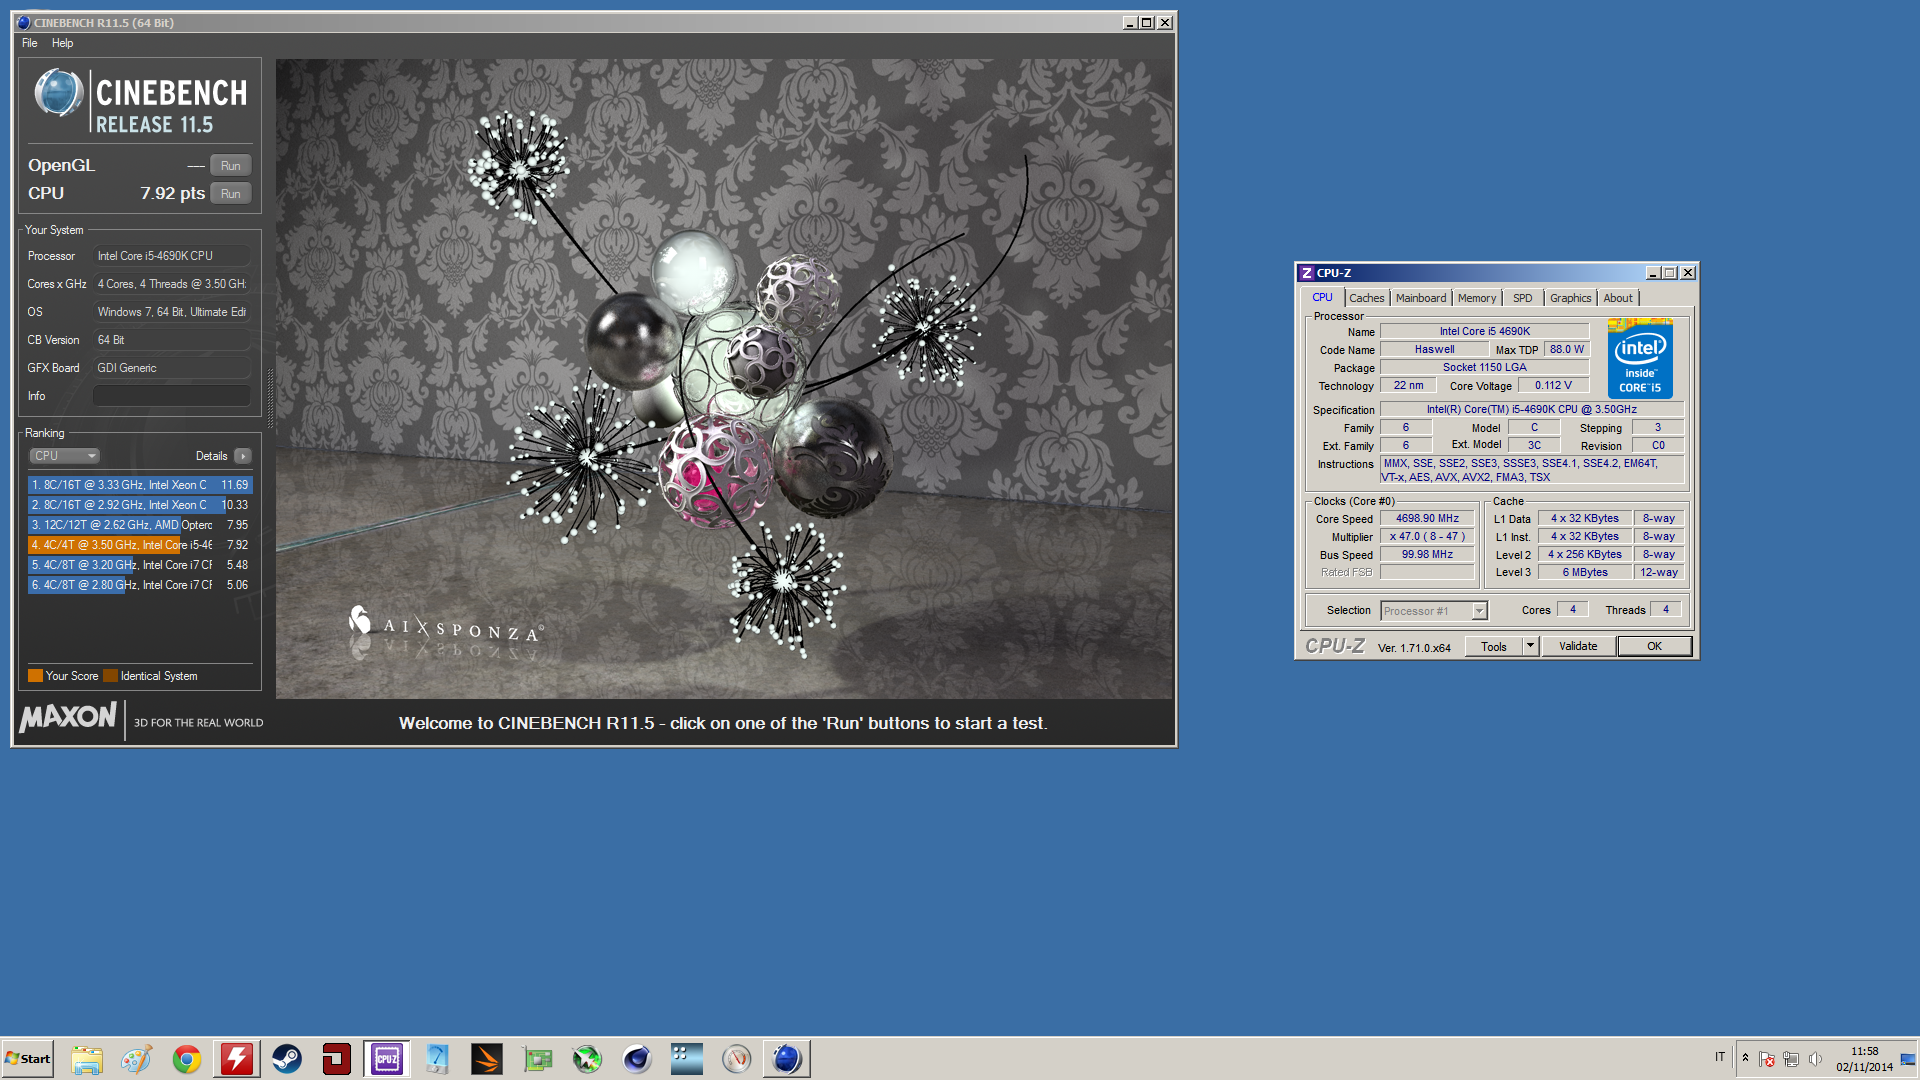Image resolution: width=1920 pixels, height=1080 pixels.
Task: Click the Core Voltage value in CPU-Z
Action: pyautogui.click(x=1553, y=386)
